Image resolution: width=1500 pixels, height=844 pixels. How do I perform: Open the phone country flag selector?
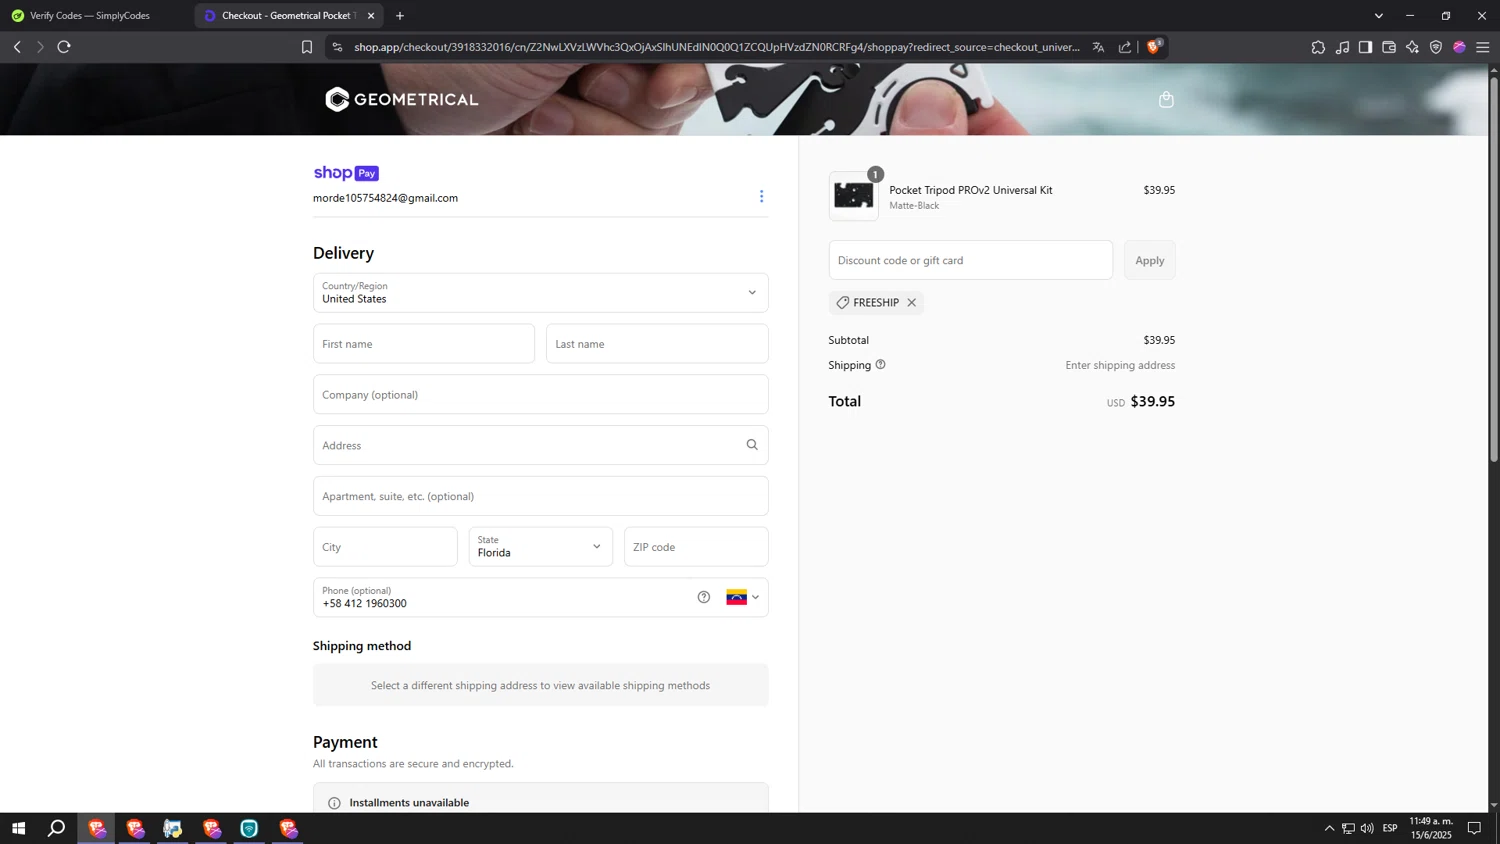pos(742,597)
